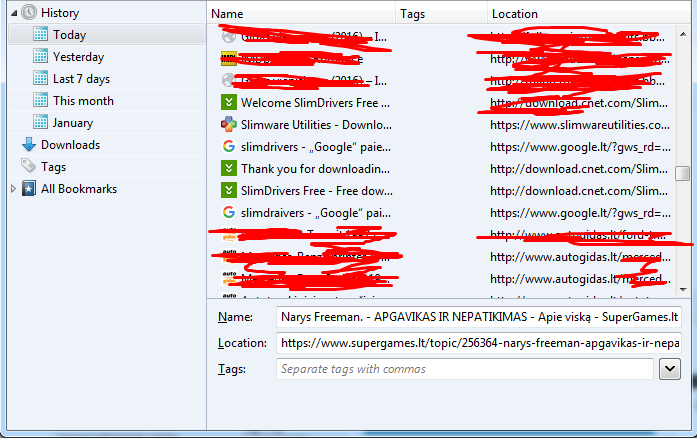Select 'Welcome SlimDrivers Free ...' entry
The image size is (697, 438).
(x=316, y=103)
